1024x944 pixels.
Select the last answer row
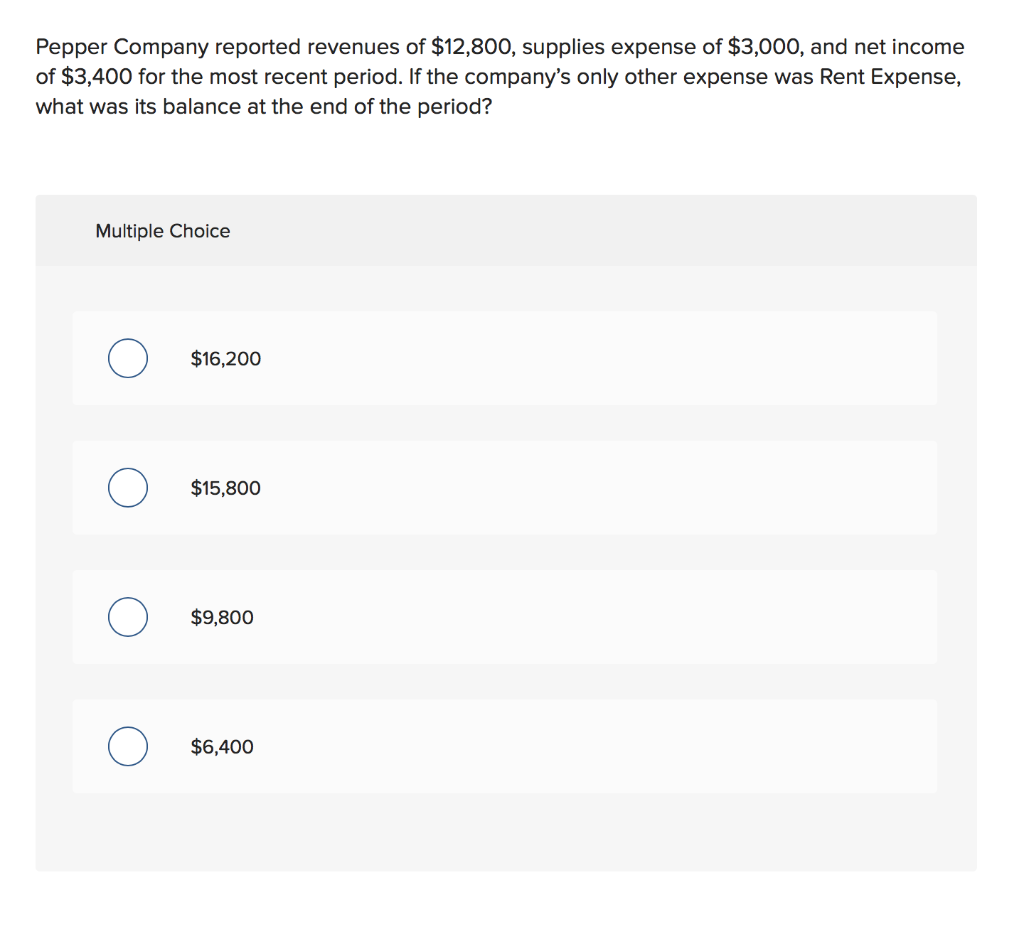click(504, 746)
